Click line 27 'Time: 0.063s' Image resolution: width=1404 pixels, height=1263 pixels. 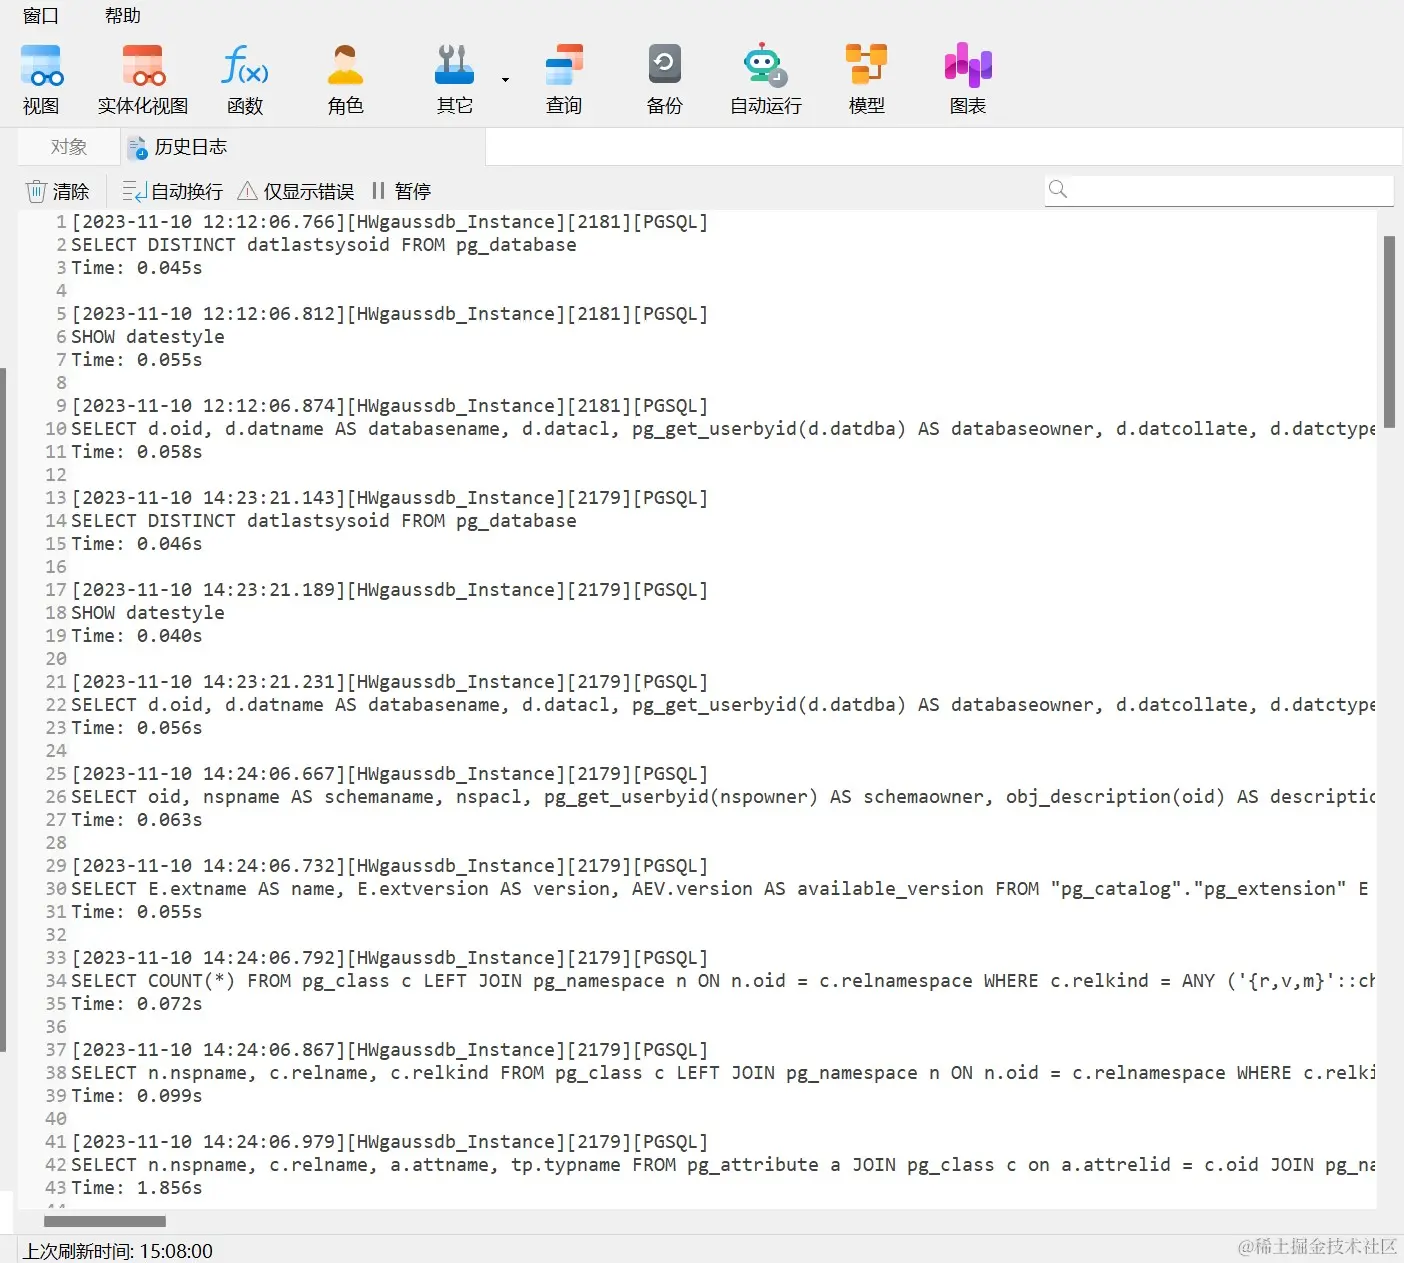tap(137, 820)
